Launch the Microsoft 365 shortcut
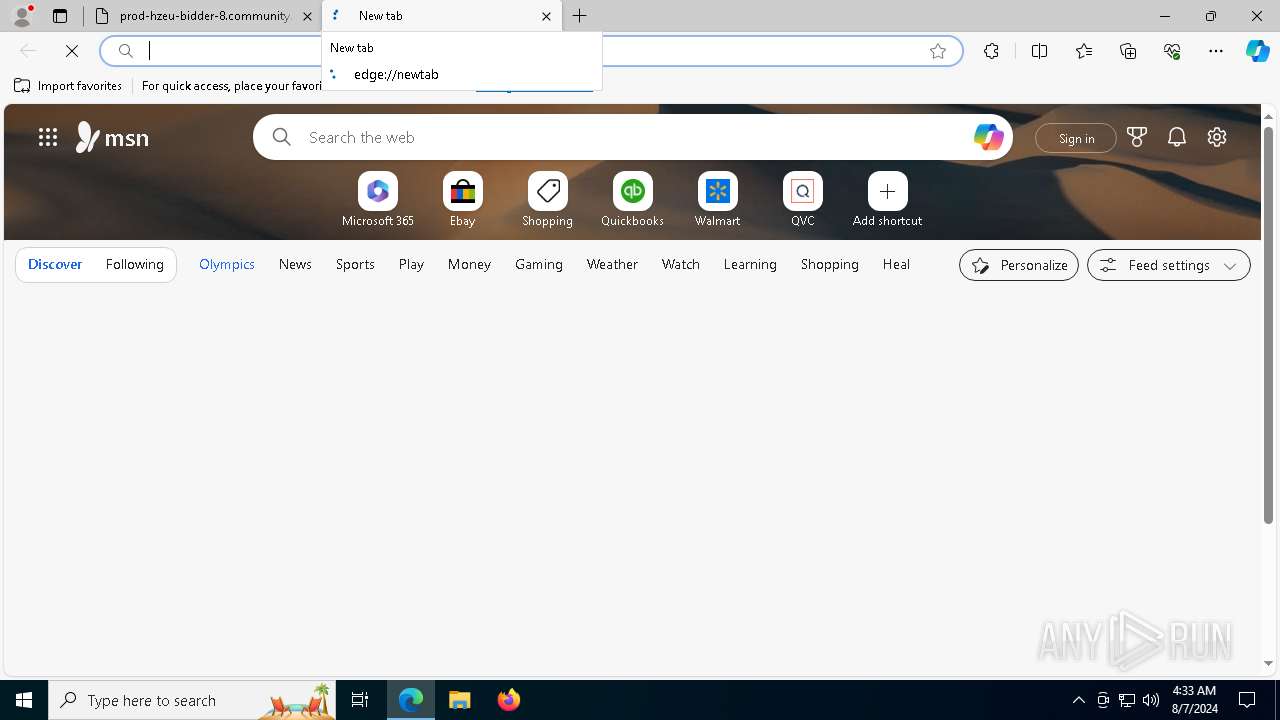The height and width of the screenshot is (720, 1280). pyautogui.click(x=378, y=200)
